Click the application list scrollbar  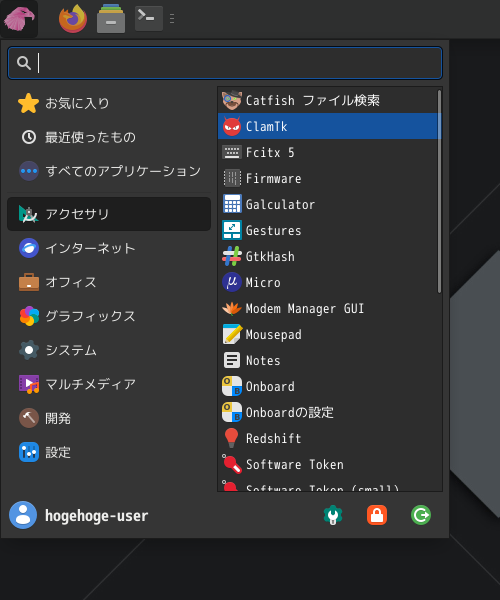click(440, 191)
